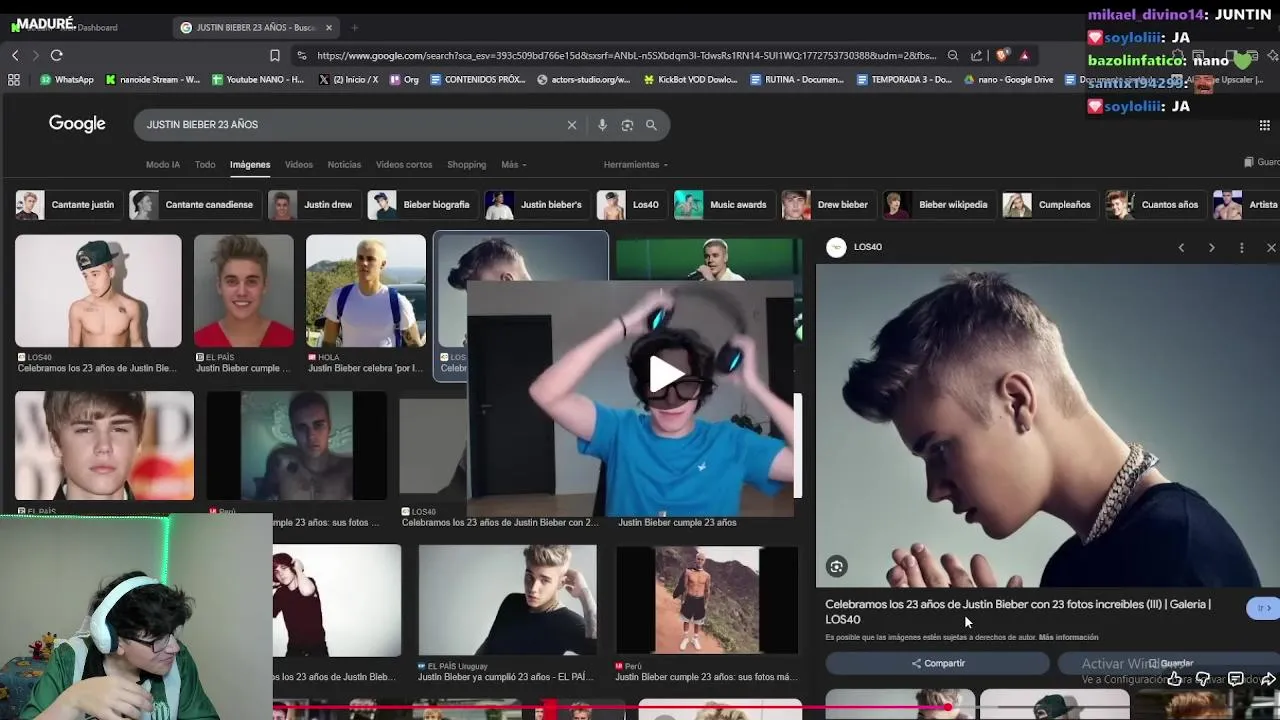Image resolution: width=1280 pixels, height=720 pixels.
Task: Click the thumbs up feedback icon
Action: (x=1174, y=679)
